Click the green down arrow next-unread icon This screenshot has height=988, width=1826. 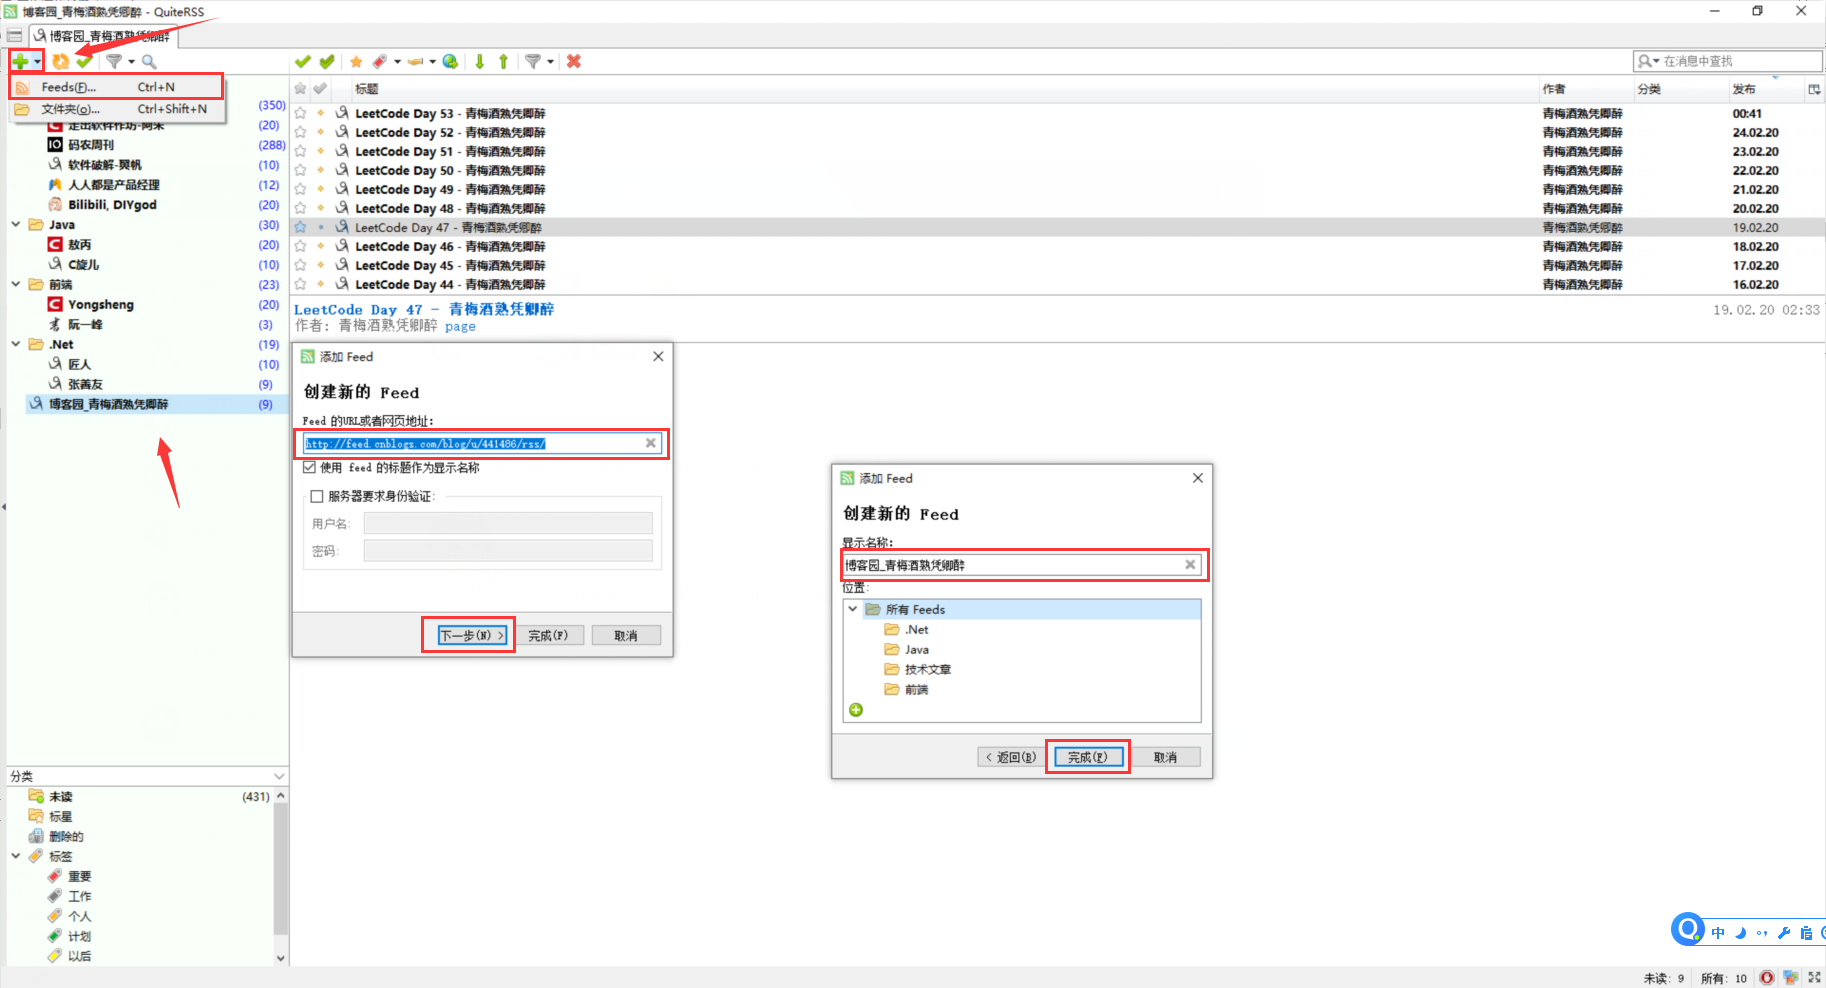(480, 61)
